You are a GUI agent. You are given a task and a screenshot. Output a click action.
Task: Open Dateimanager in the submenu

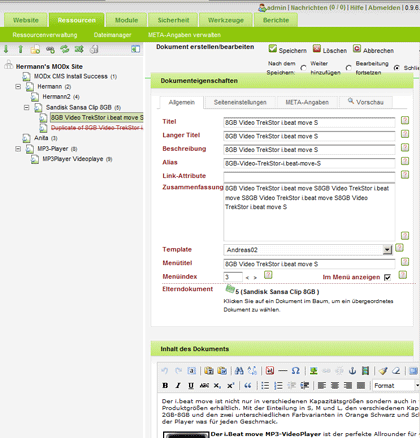tap(112, 35)
